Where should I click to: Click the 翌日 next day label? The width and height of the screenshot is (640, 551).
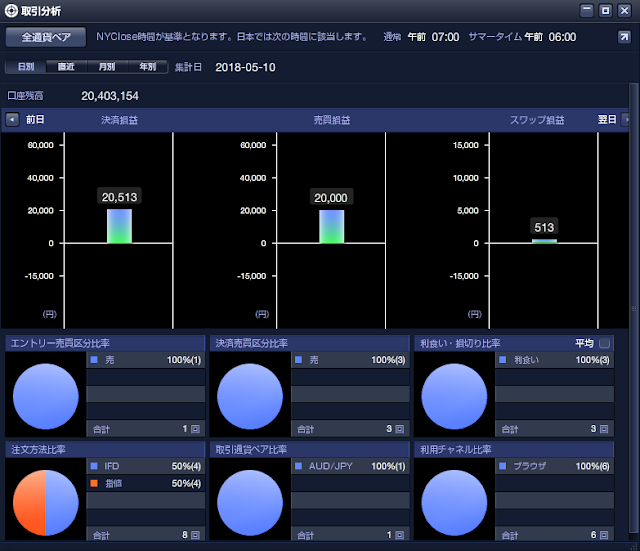pyautogui.click(x=607, y=120)
